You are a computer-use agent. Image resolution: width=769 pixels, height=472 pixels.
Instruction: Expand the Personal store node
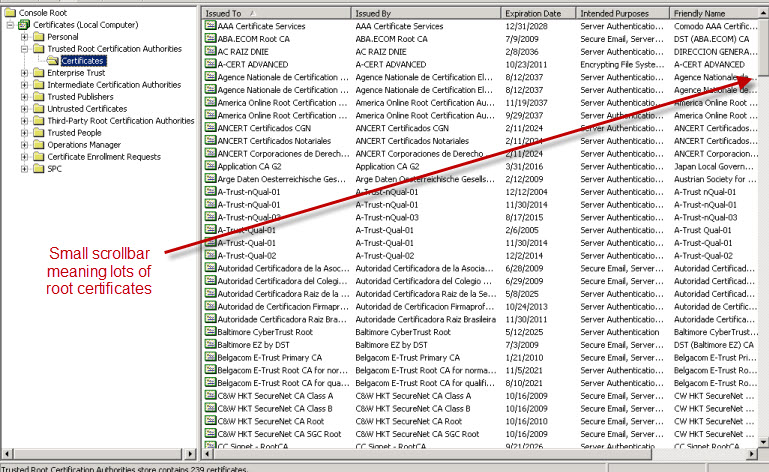point(24,36)
